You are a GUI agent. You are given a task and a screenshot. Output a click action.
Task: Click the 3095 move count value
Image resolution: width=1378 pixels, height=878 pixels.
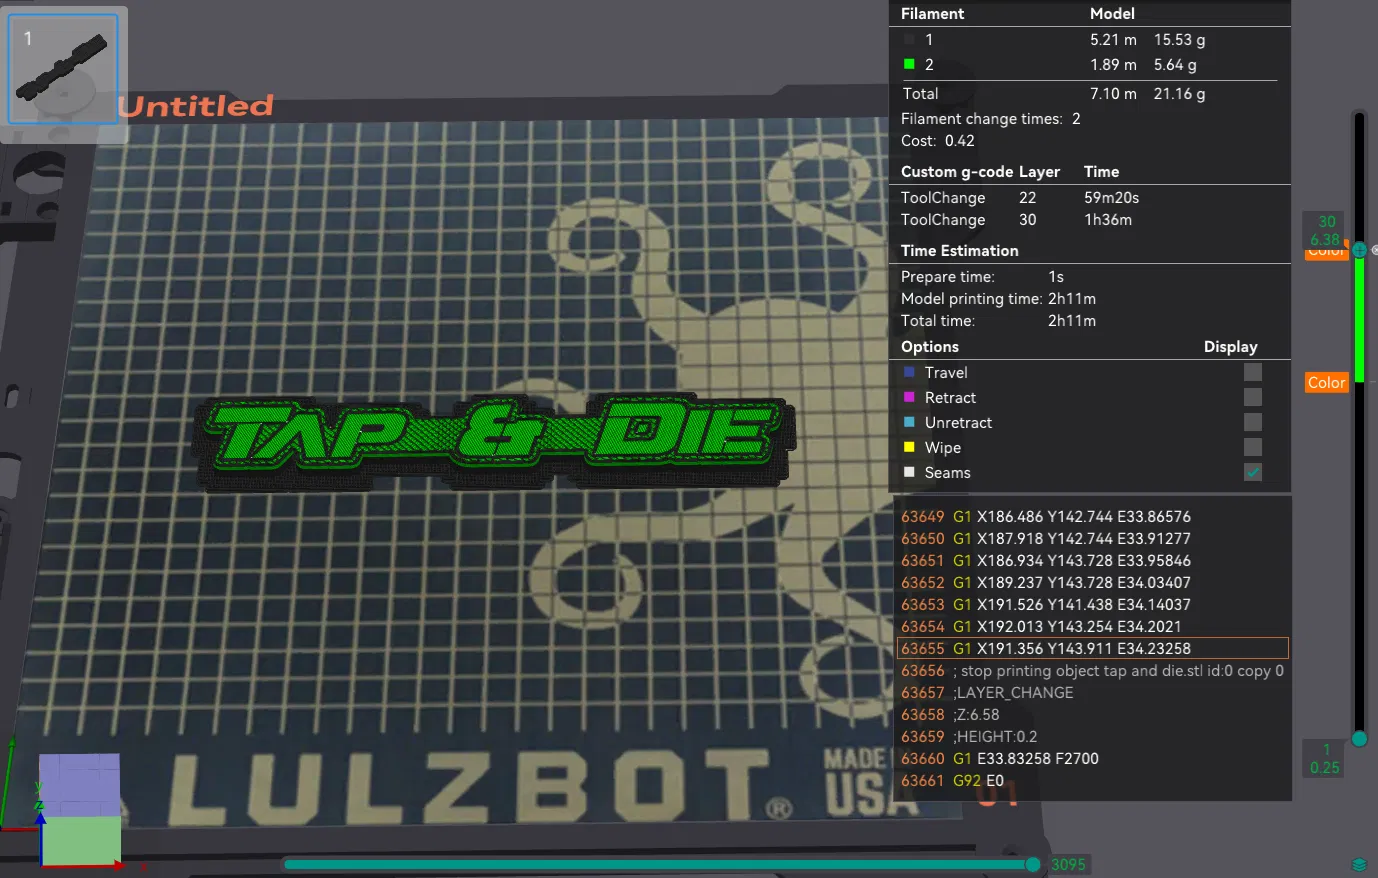[x=1068, y=865]
